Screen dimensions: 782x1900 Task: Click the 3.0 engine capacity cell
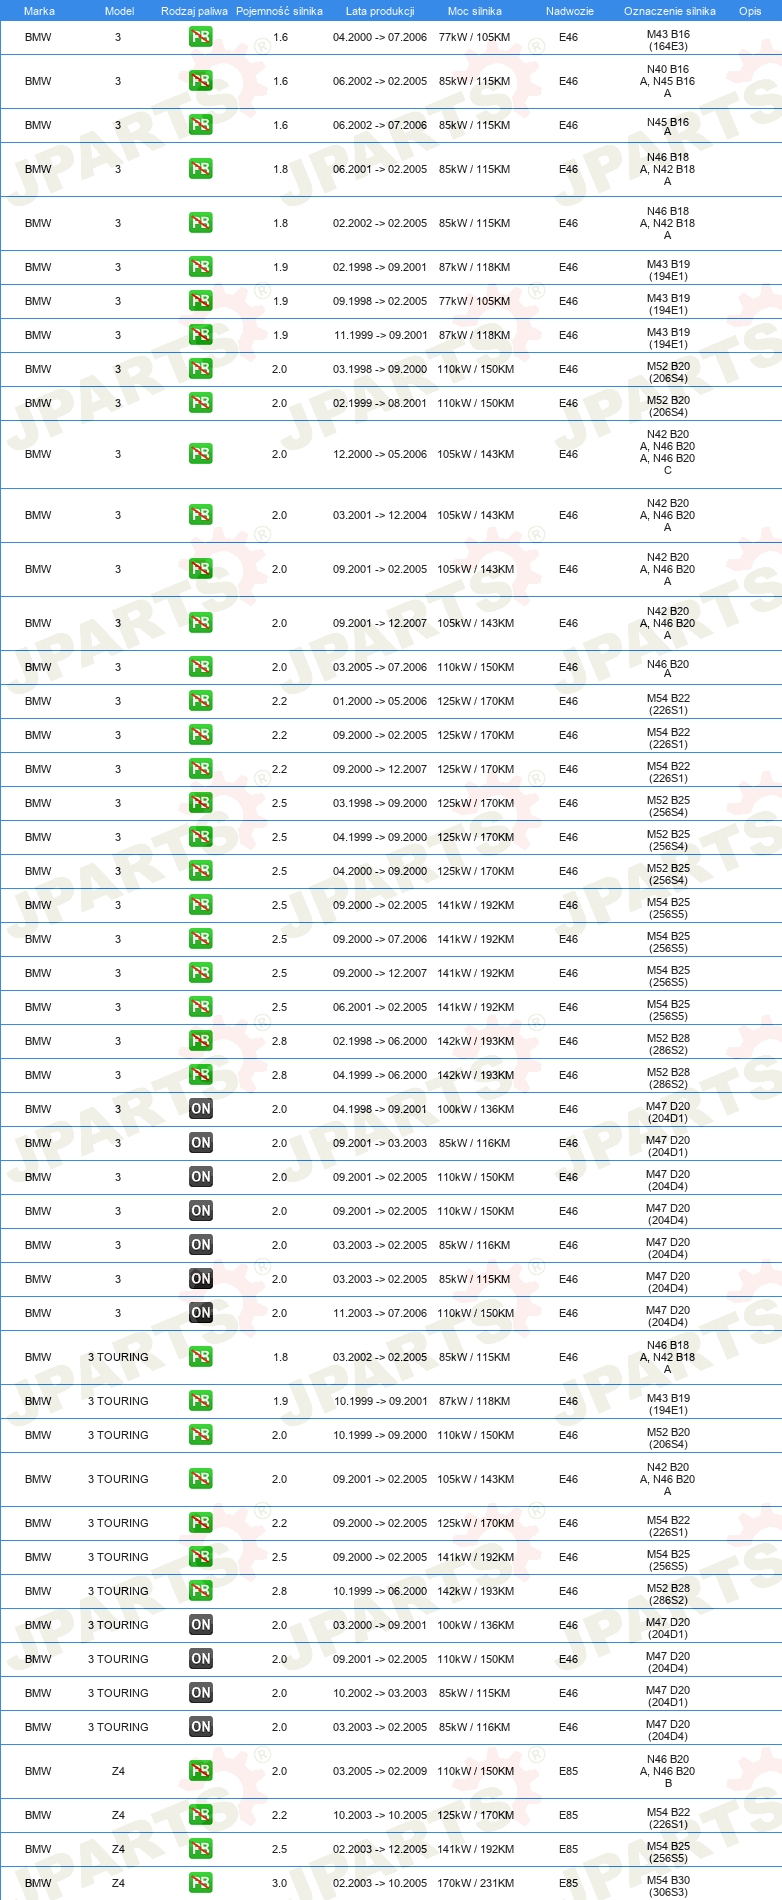point(279,1883)
